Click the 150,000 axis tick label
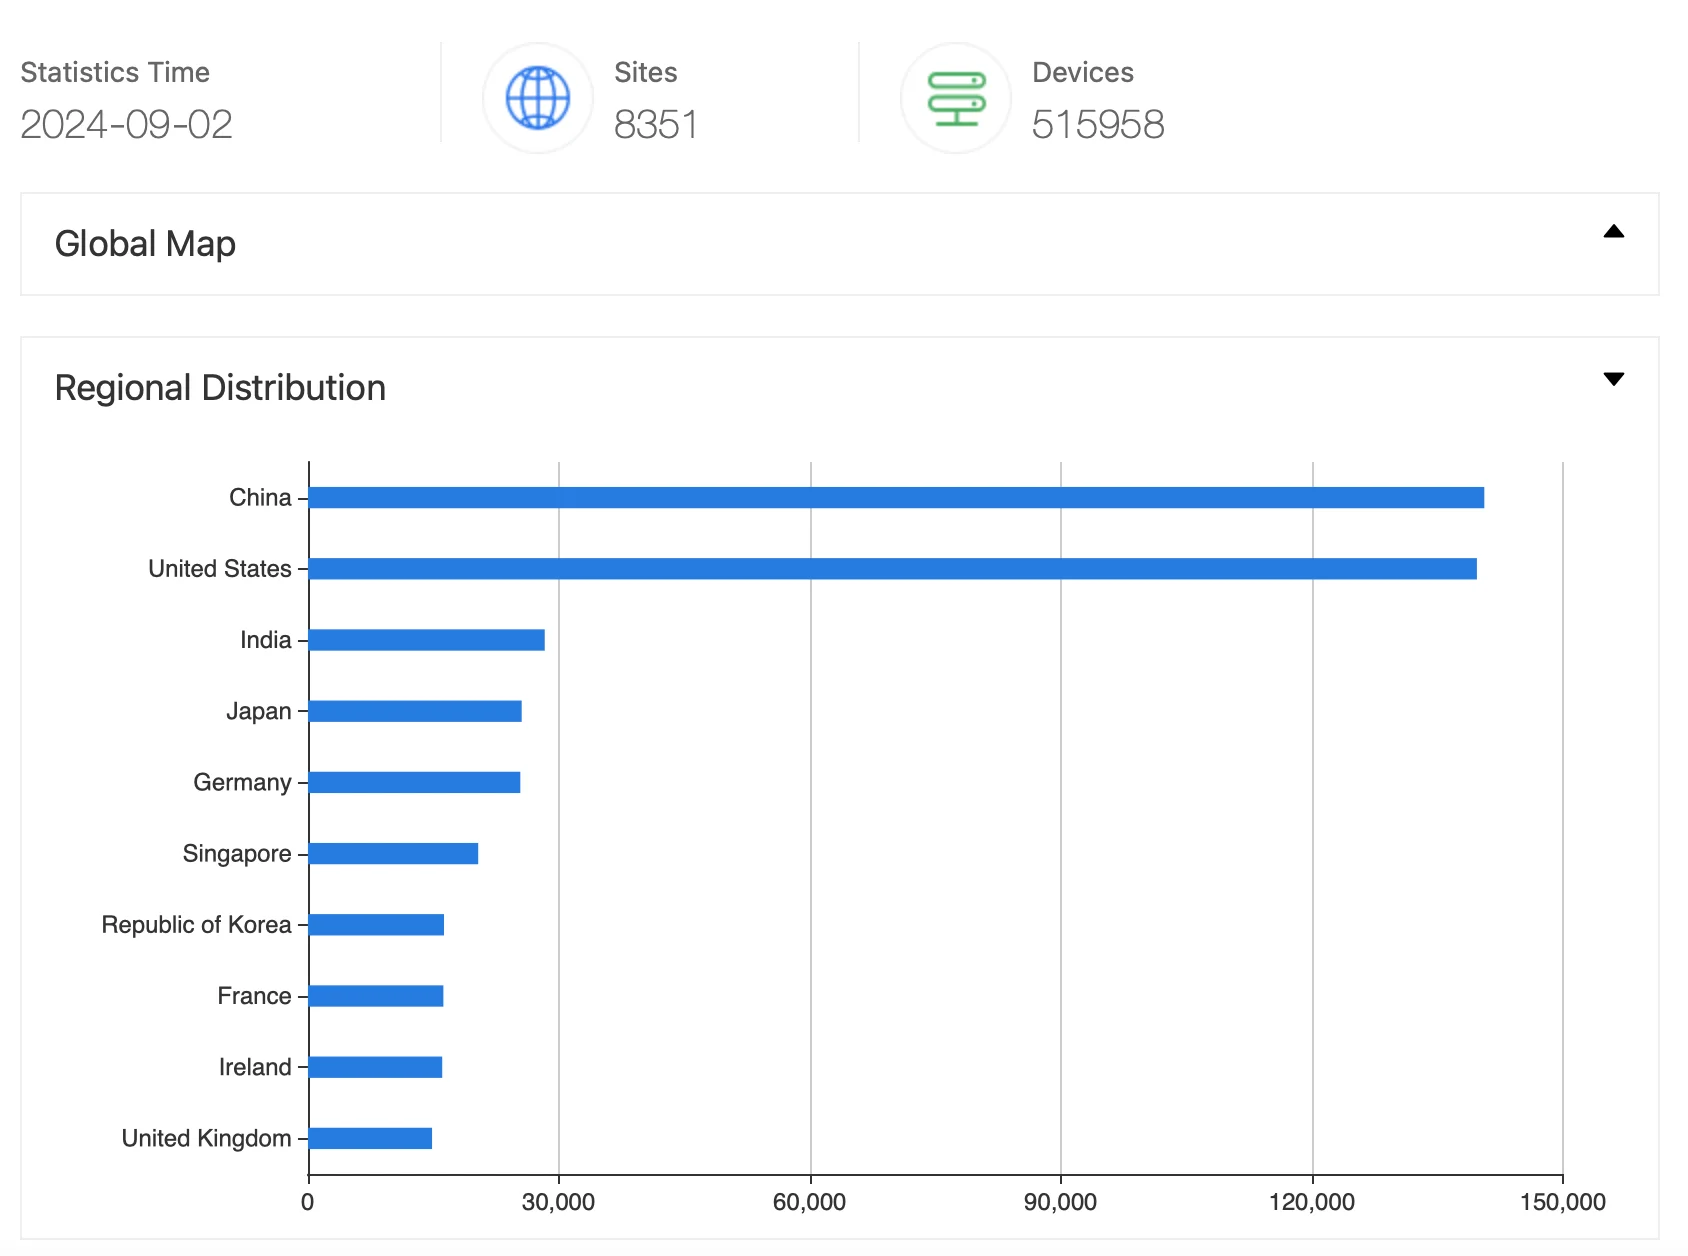Screen dimensions: 1688x1256 pyautogui.click(x=1563, y=1202)
